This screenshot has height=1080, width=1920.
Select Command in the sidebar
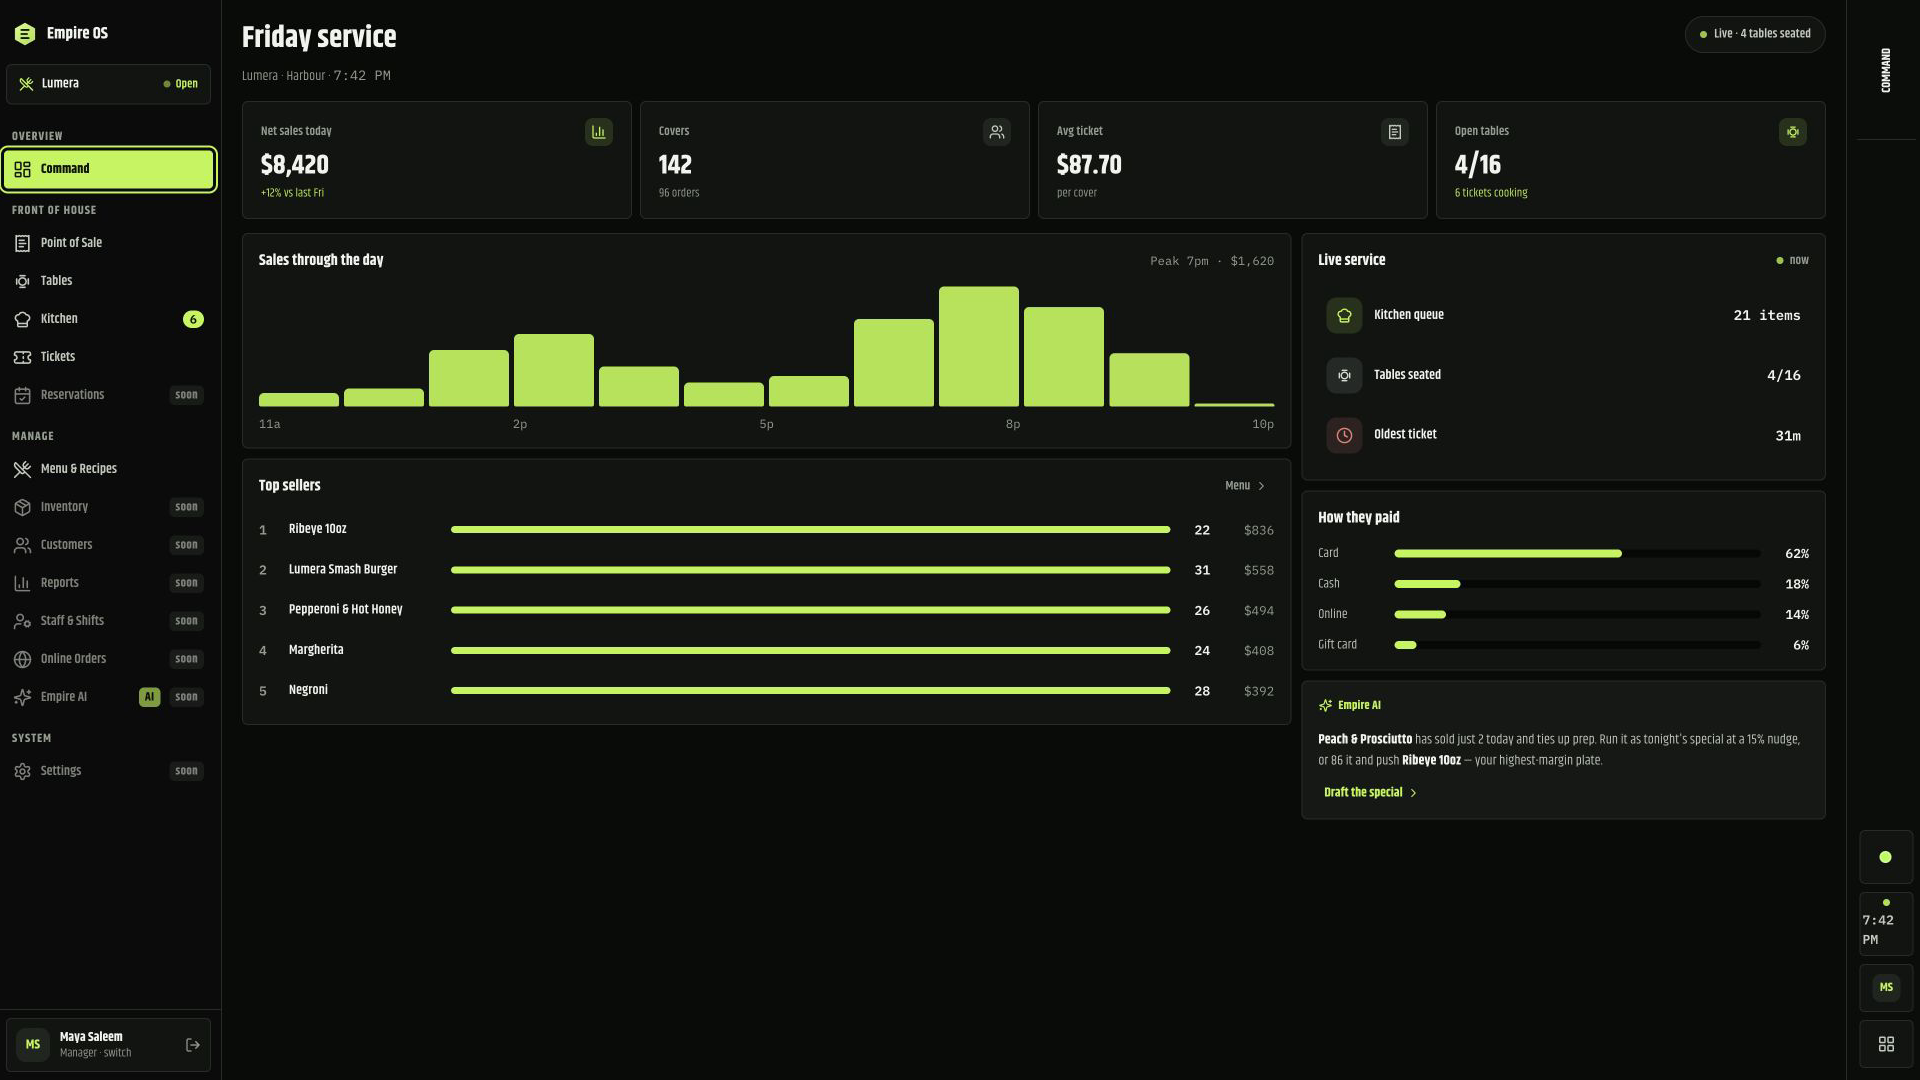tap(108, 169)
